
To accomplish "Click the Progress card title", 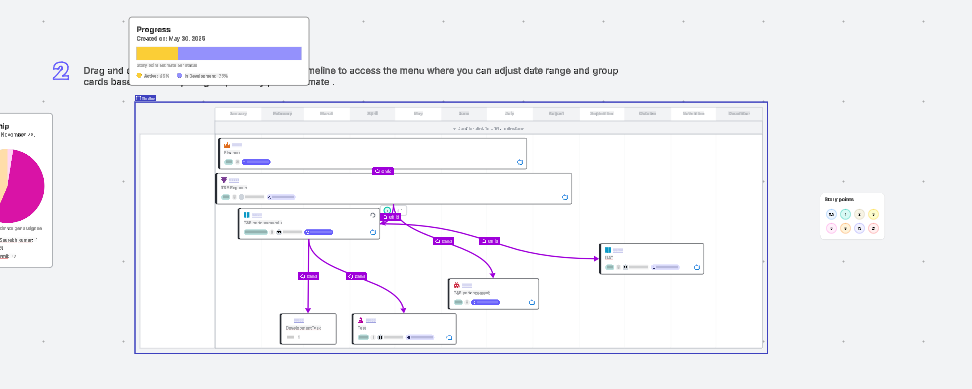I will point(153,29).
